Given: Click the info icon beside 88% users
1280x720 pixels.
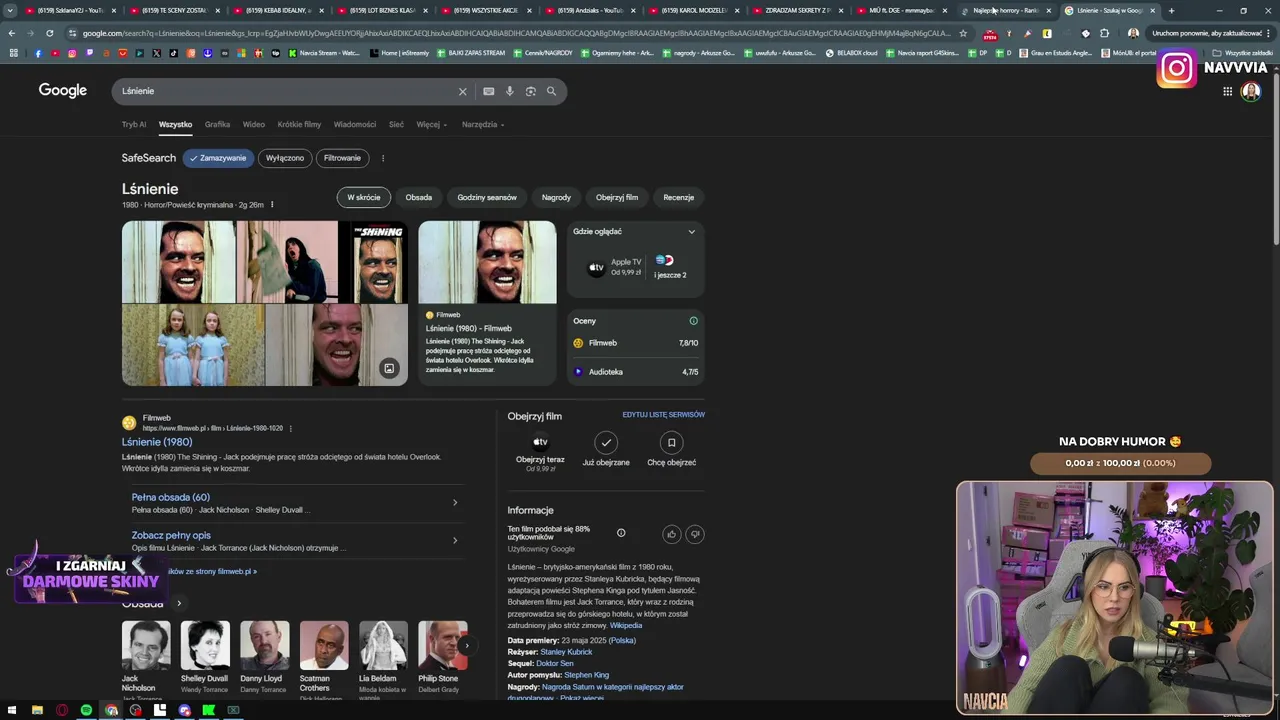Looking at the screenshot, I should [x=621, y=533].
